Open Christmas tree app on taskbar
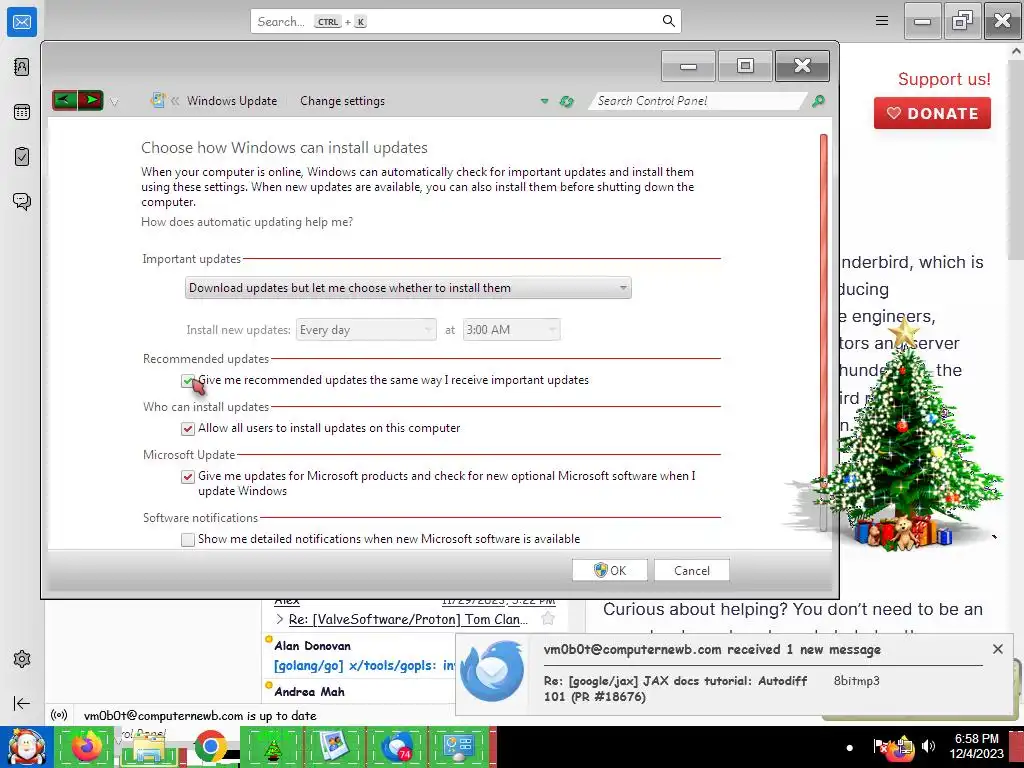 pos(272,746)
